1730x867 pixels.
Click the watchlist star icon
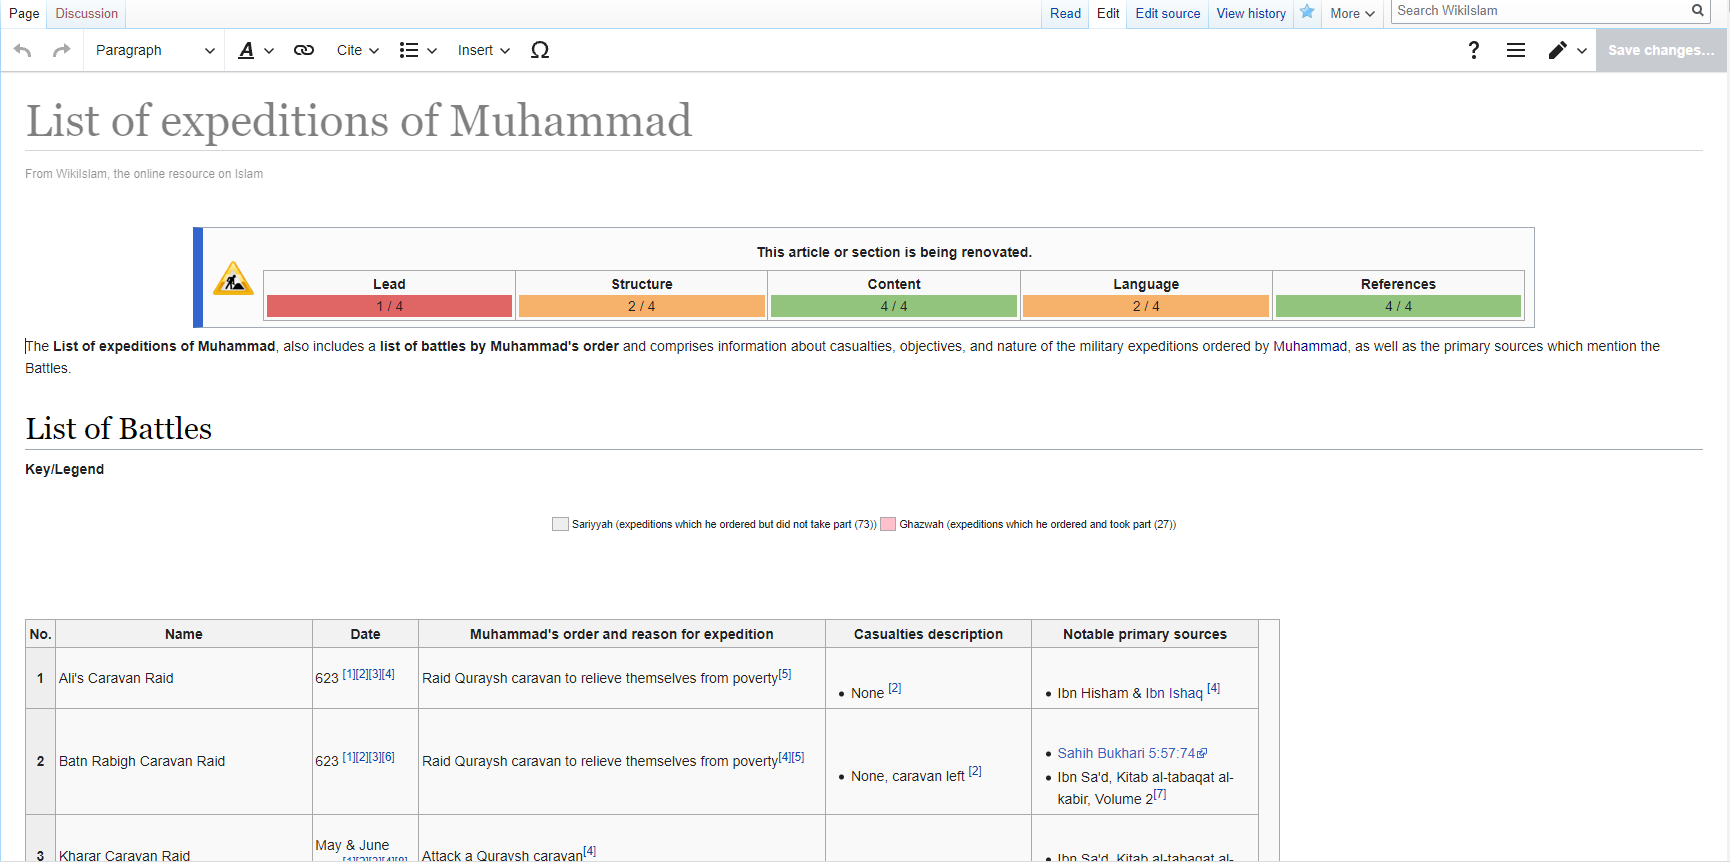[1307, 12]
